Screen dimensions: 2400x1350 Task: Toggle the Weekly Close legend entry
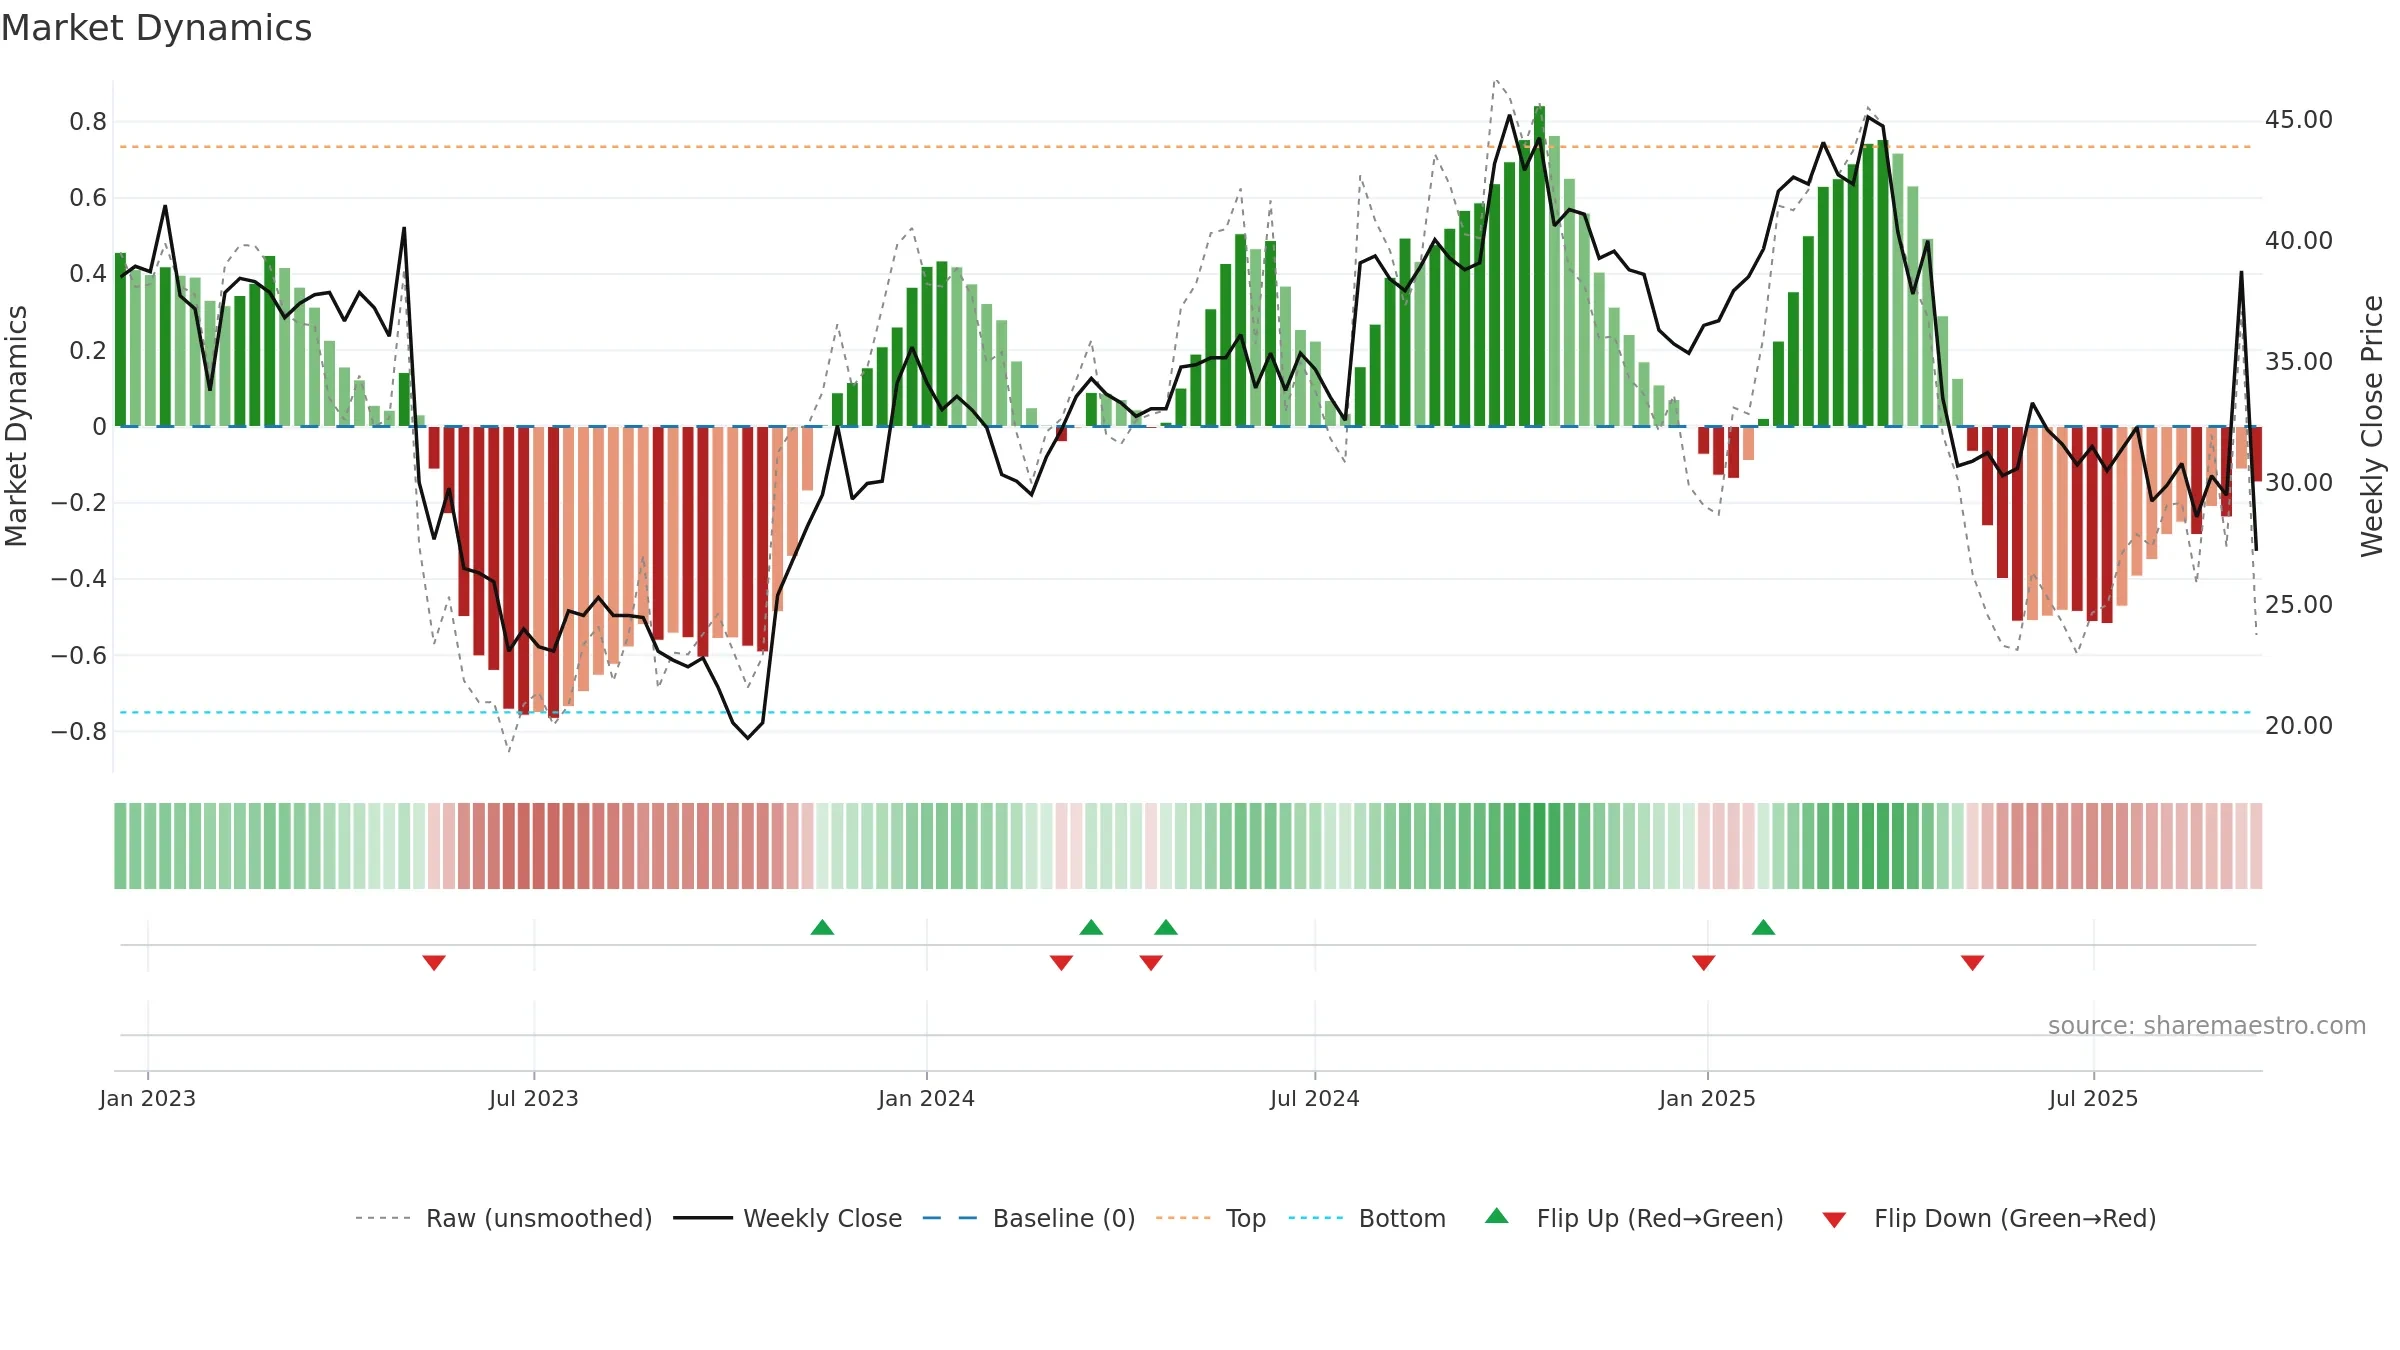coord(788,1218)
